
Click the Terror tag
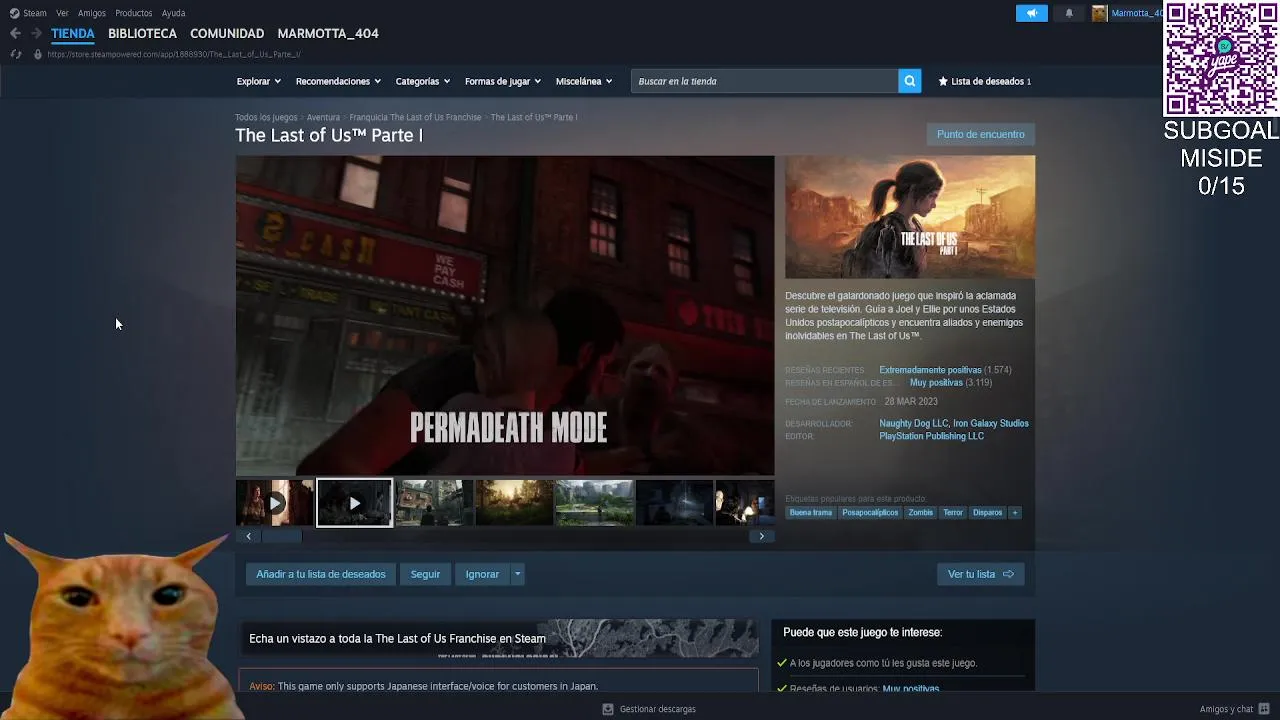[x=953, y=513]
